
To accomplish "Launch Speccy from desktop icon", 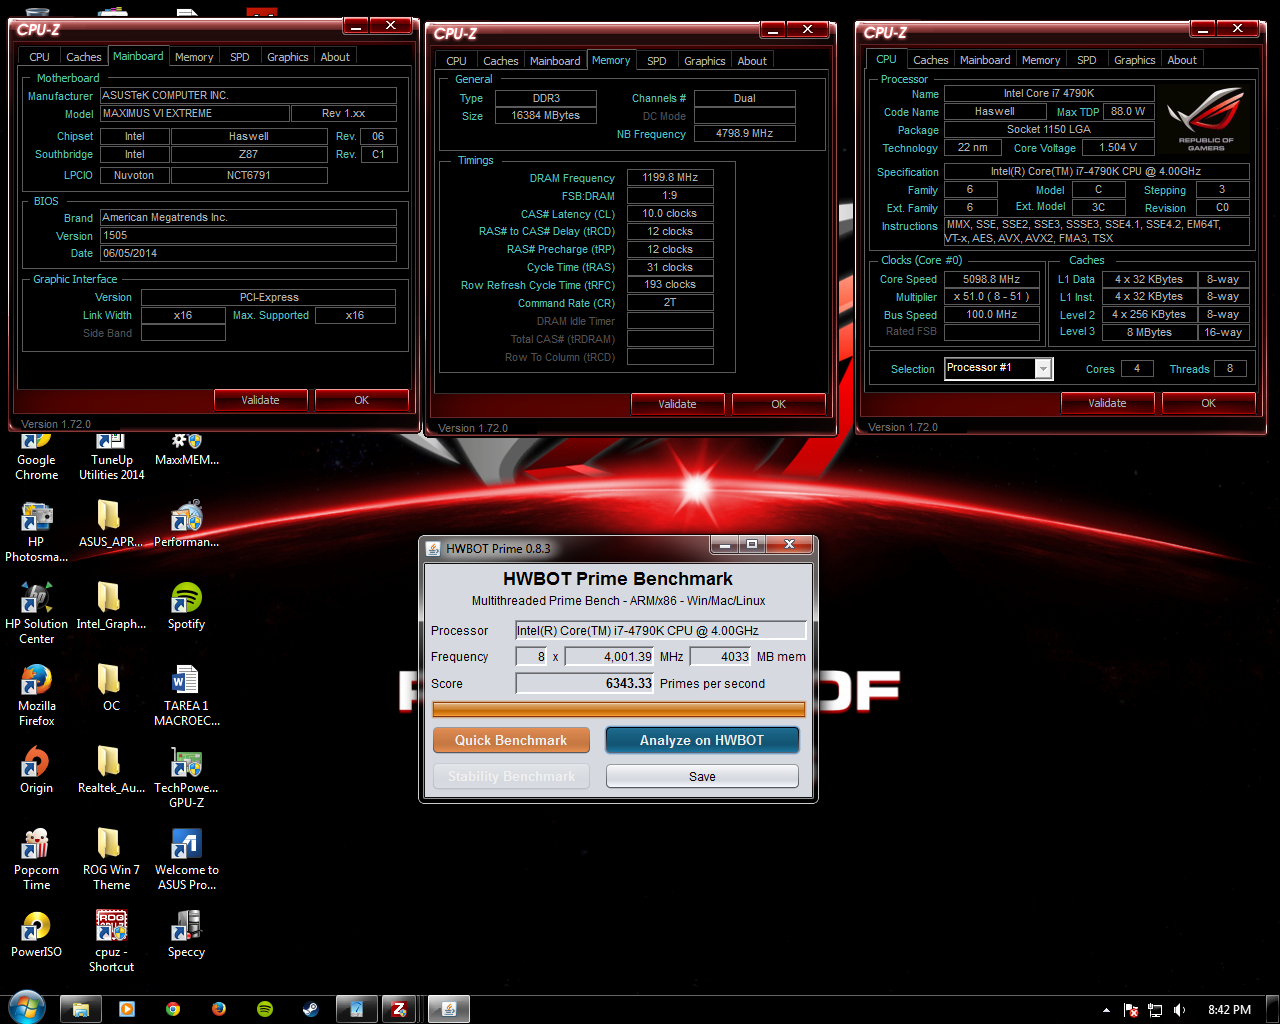I will point(187,935).
